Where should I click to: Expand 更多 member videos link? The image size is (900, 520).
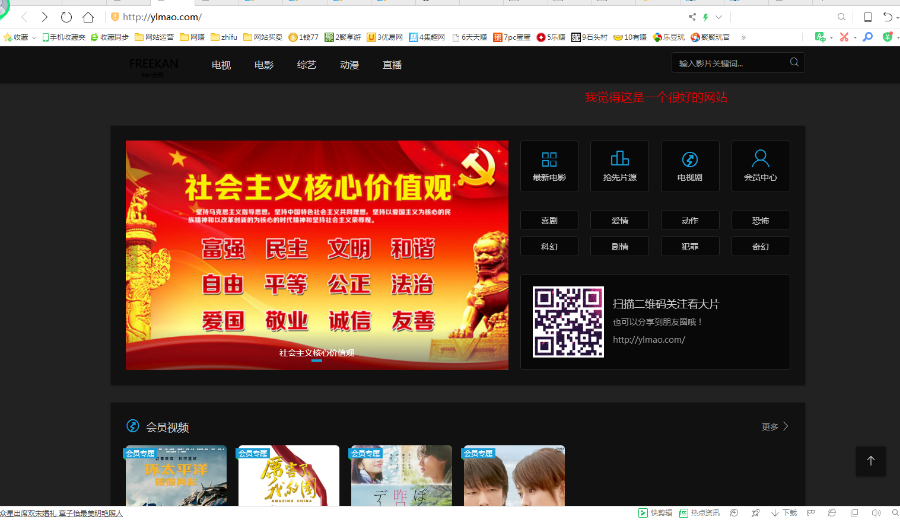pos(775,426)
